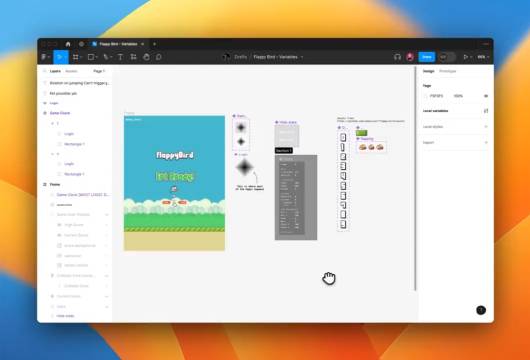Image resolution: width=530 pixels, height=360 pixels.
Task: Close the Flappy Bird - Variables tab
Action: click(142, 44)
